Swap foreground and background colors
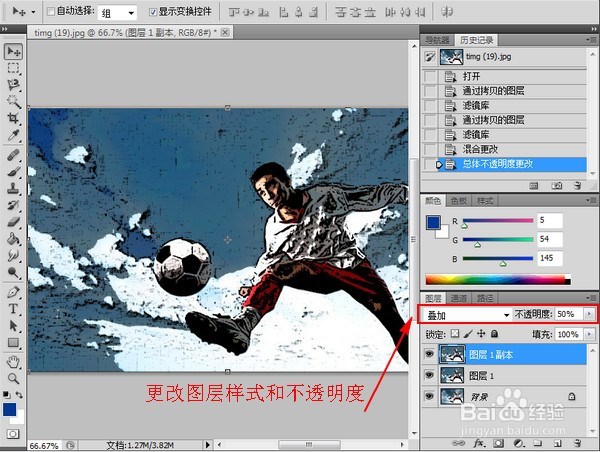 tap(19, 394)
